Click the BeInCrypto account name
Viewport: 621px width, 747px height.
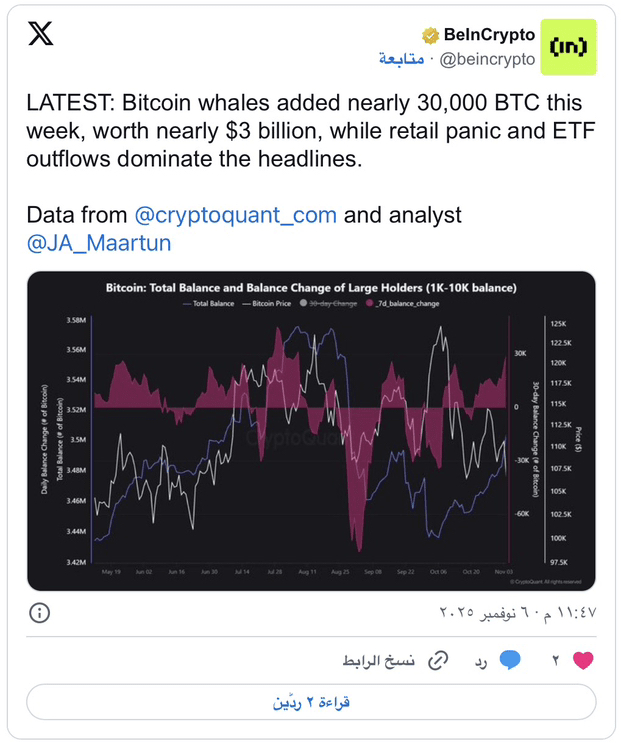pos(489,36)
